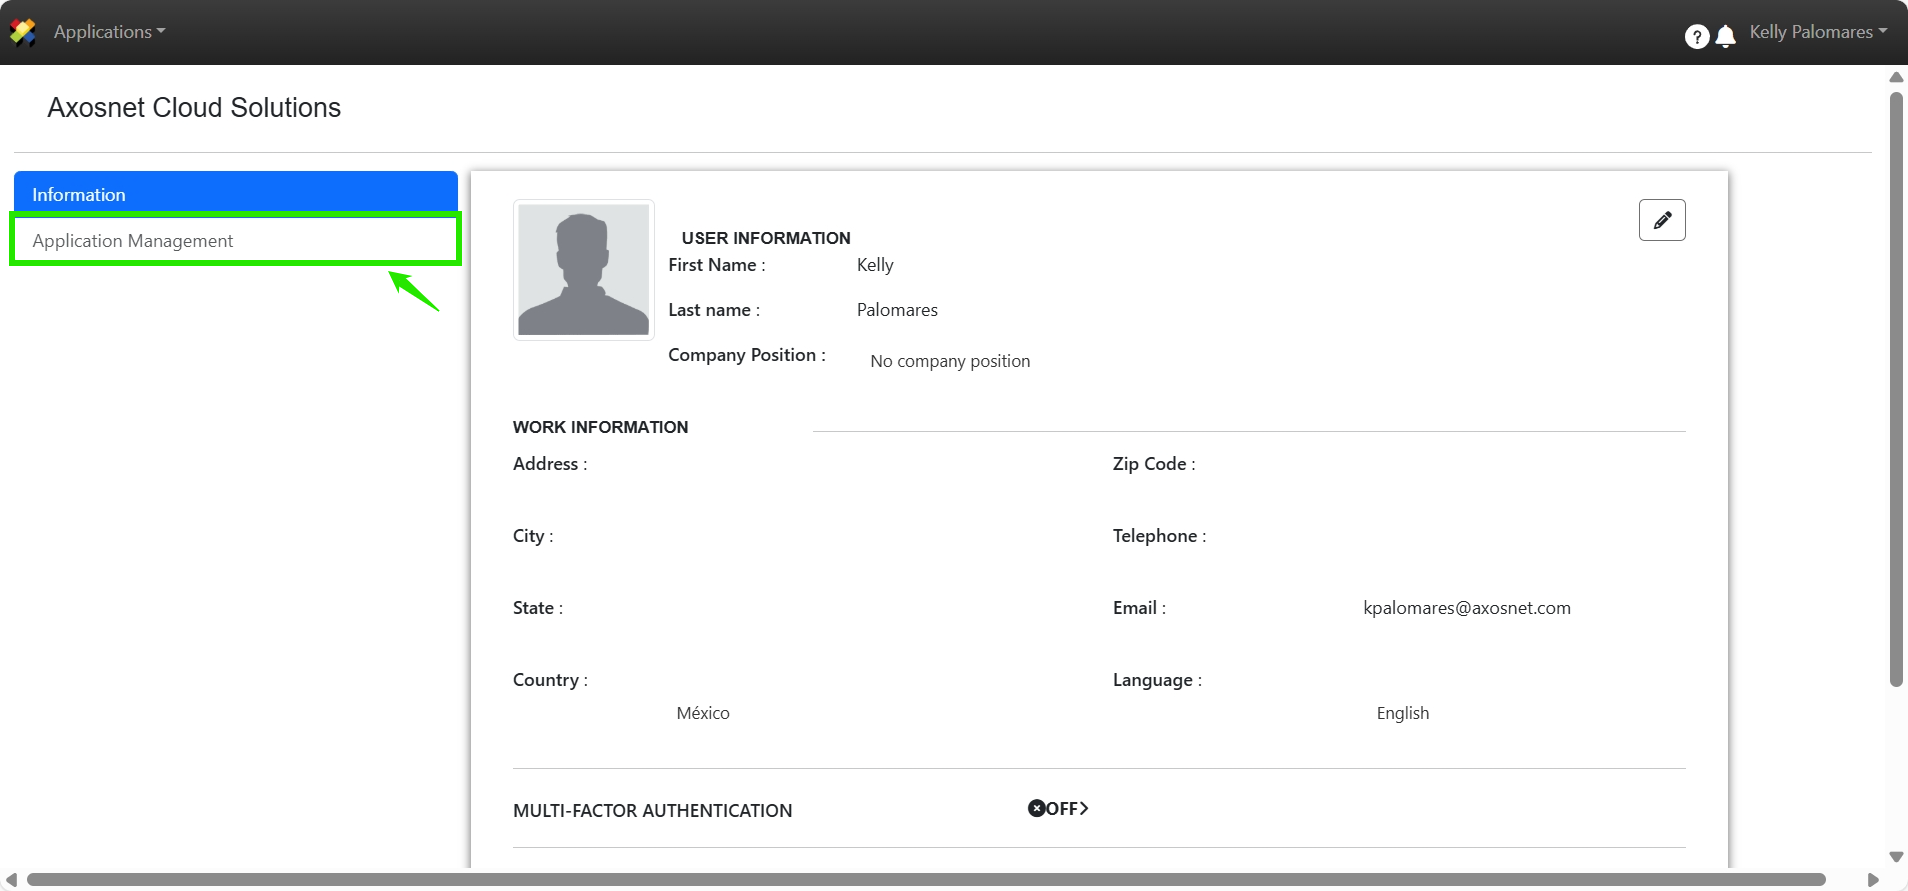Click the WORK INFORMATION heading

tap(600, 427)
